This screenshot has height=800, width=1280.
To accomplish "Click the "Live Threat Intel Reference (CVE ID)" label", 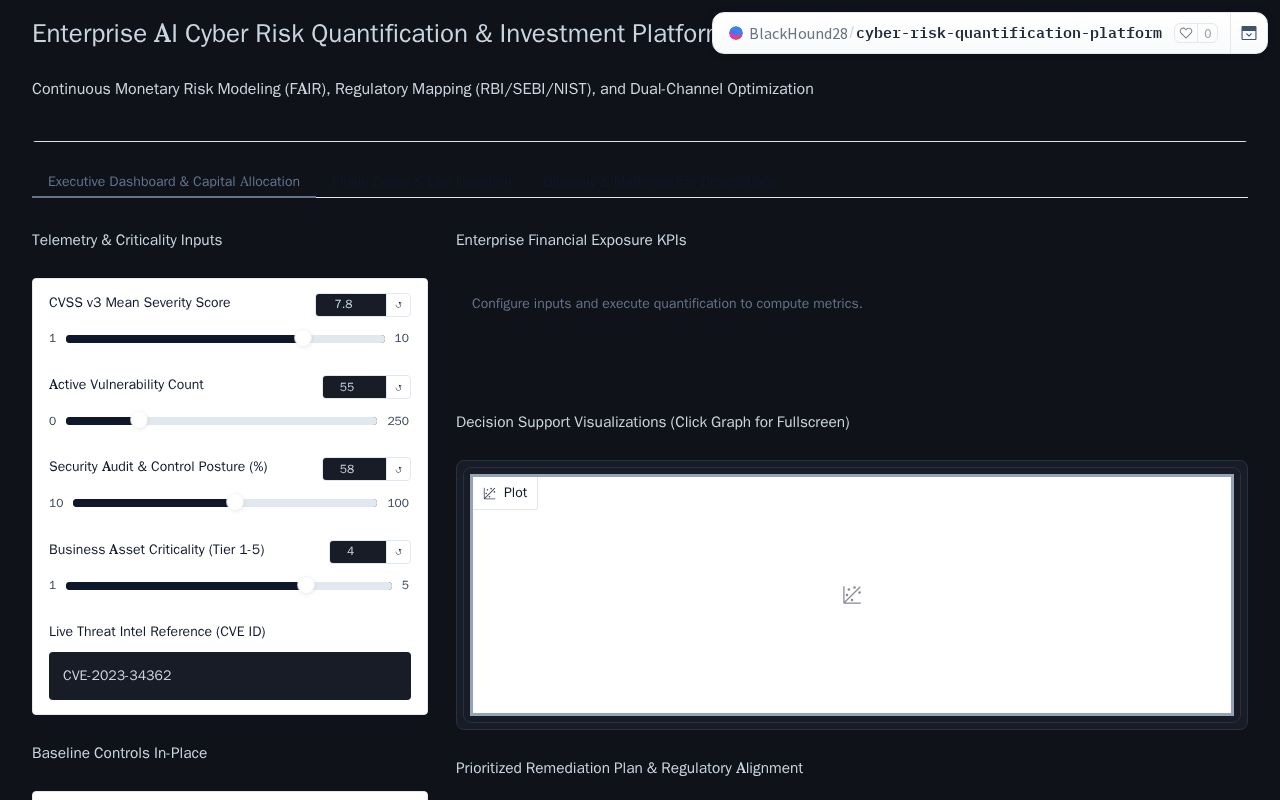I will click(157, 632).
